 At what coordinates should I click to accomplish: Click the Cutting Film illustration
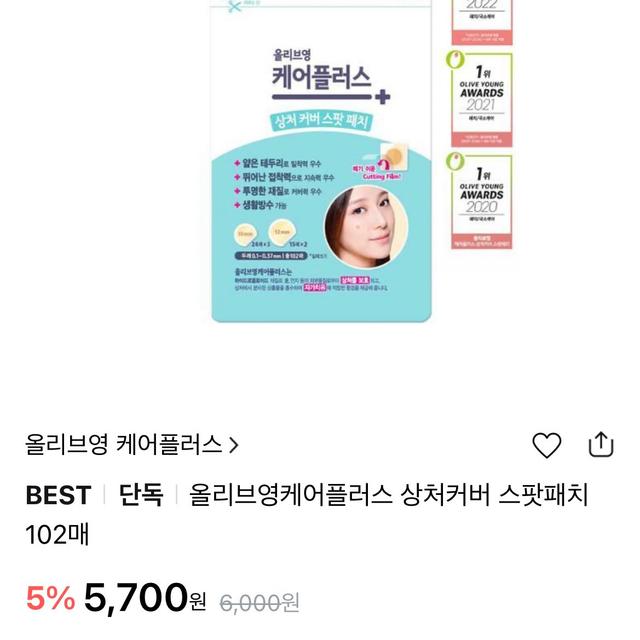click(384, 162)
